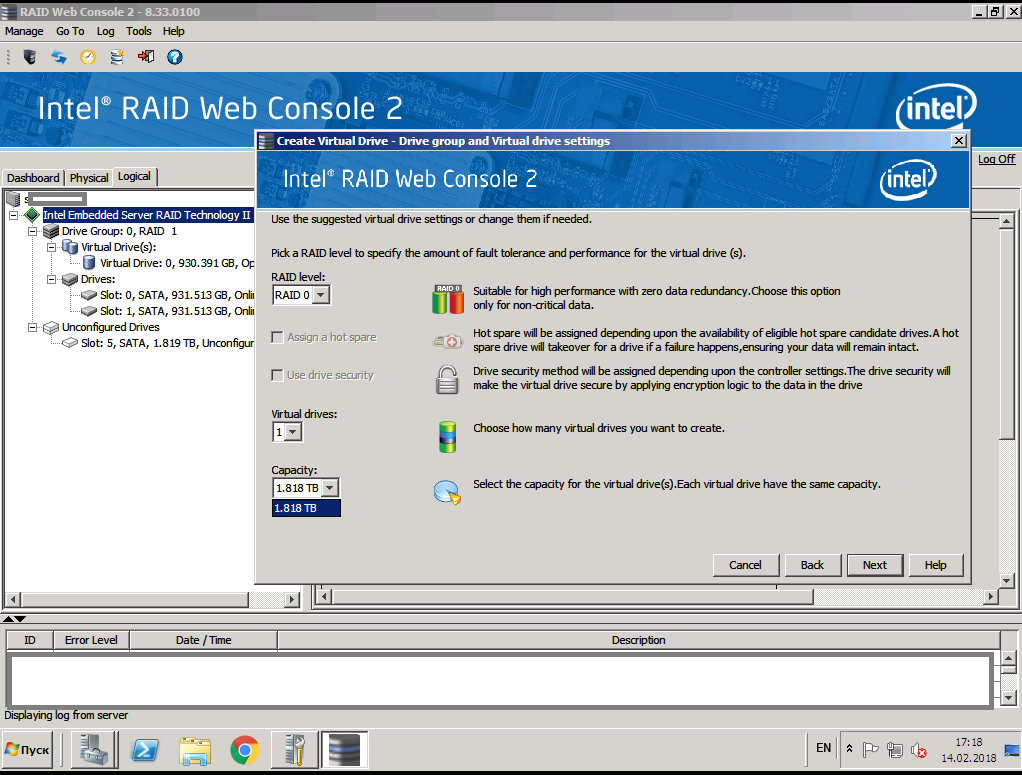Click the down arrow on the log splitter

tap(20, 619)
